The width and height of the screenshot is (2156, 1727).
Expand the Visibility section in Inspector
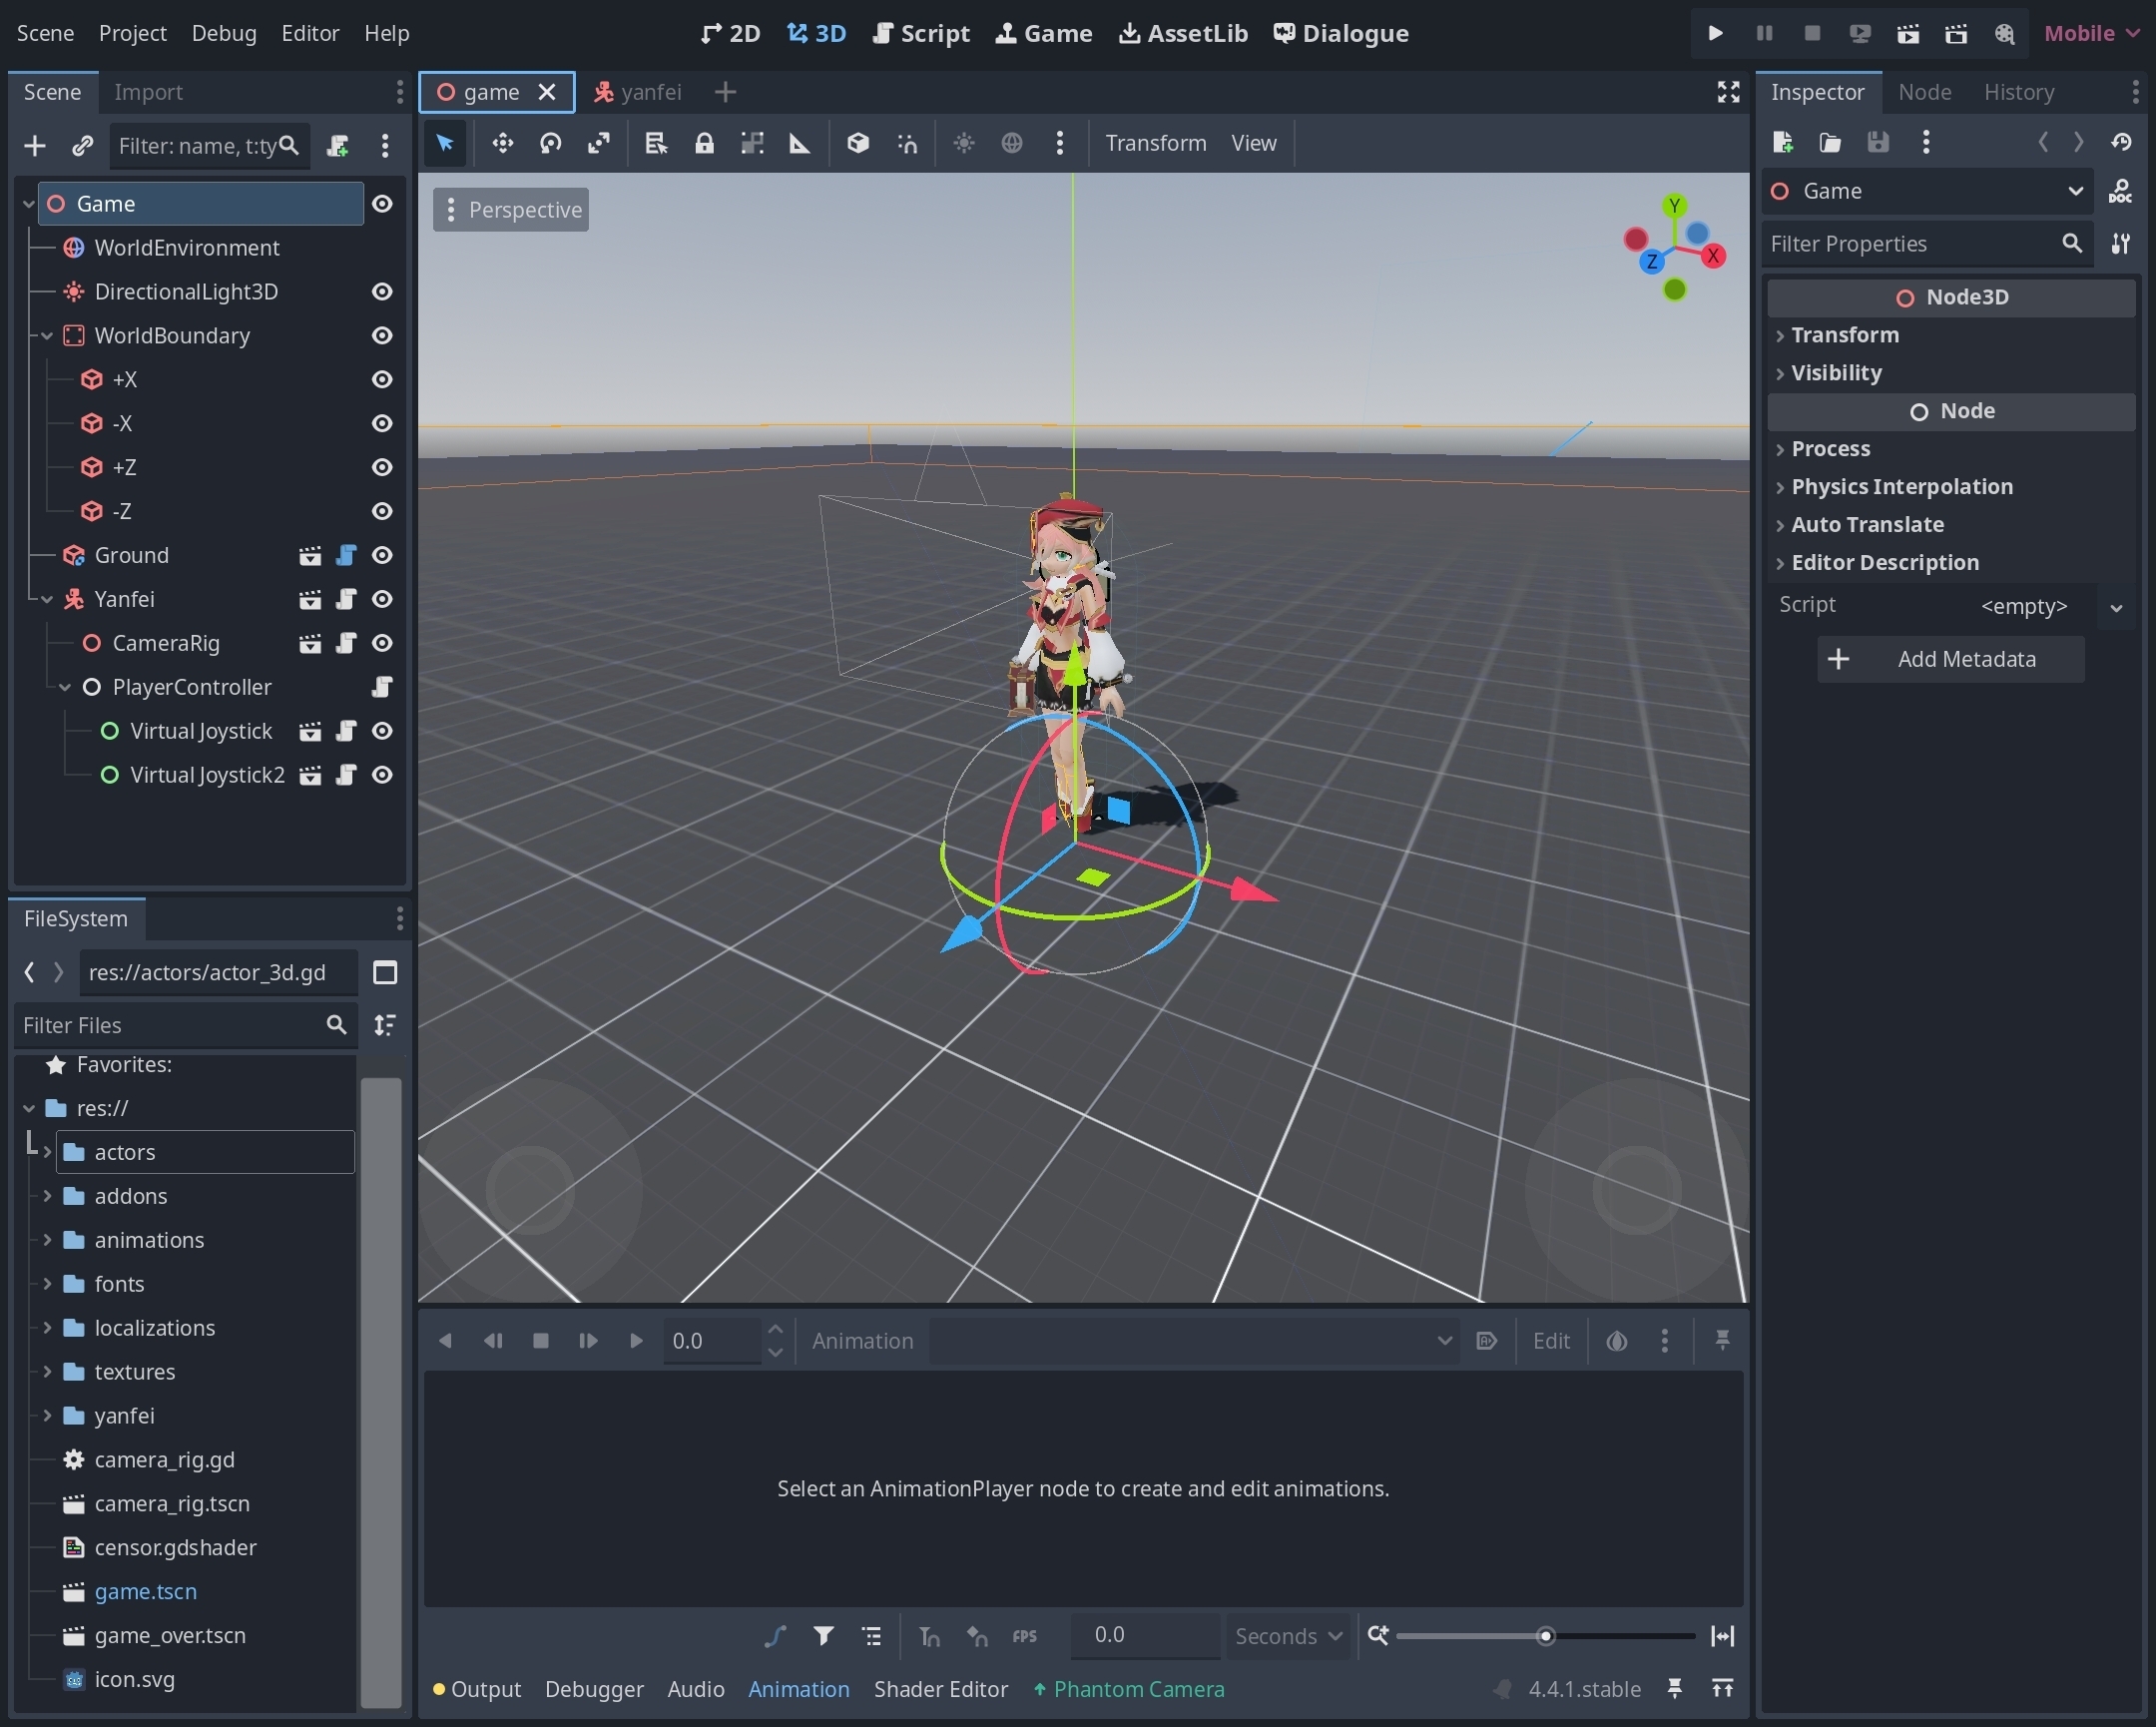pos(1950,373)
